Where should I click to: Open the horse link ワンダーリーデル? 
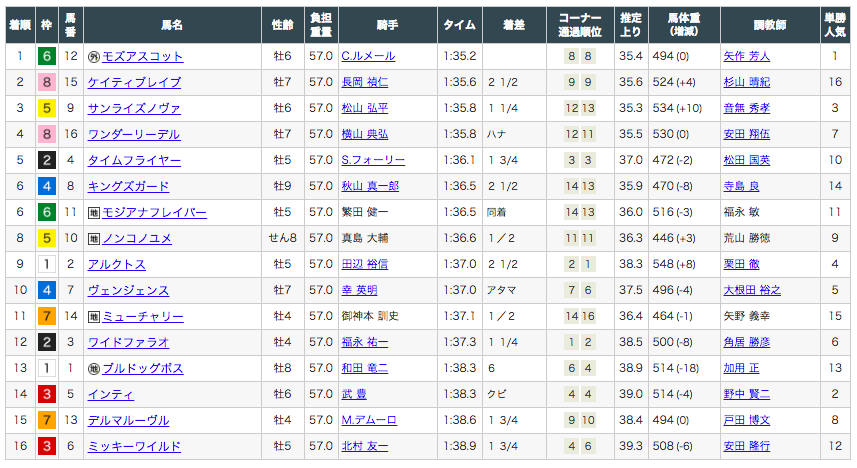click(x=134, y=134)
